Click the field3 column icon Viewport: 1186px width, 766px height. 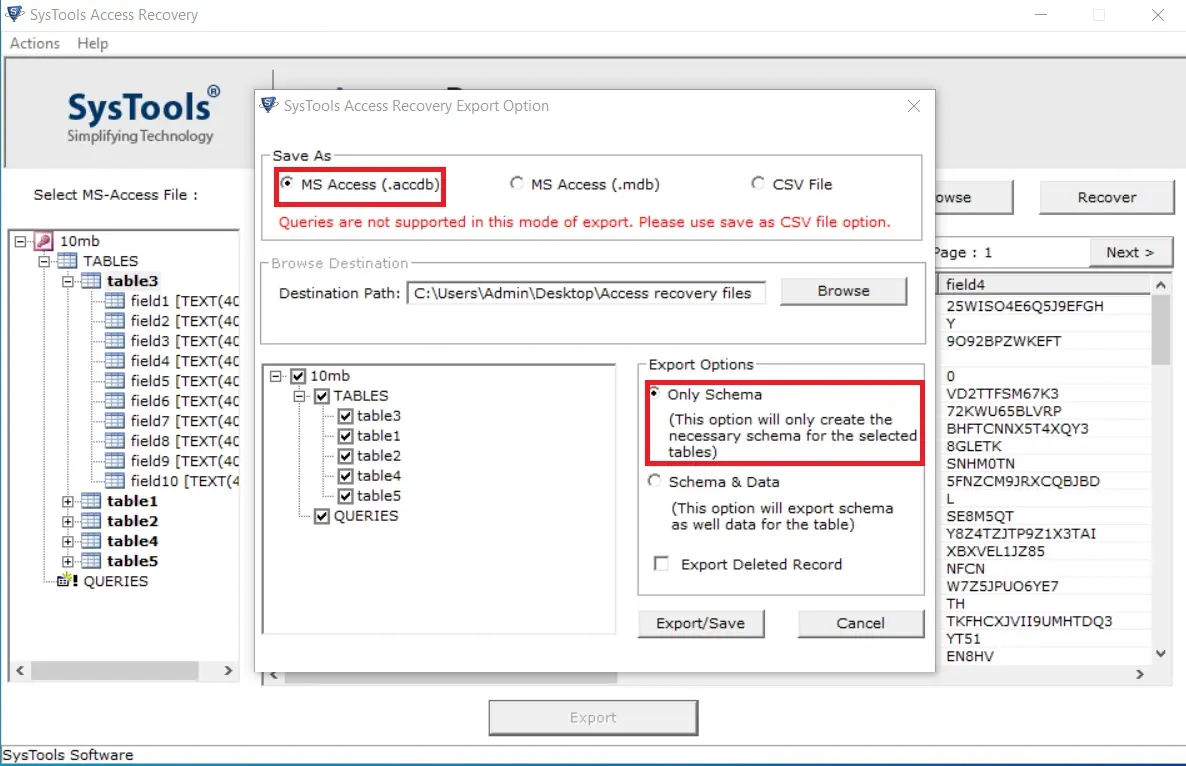(x=114, y=341)
